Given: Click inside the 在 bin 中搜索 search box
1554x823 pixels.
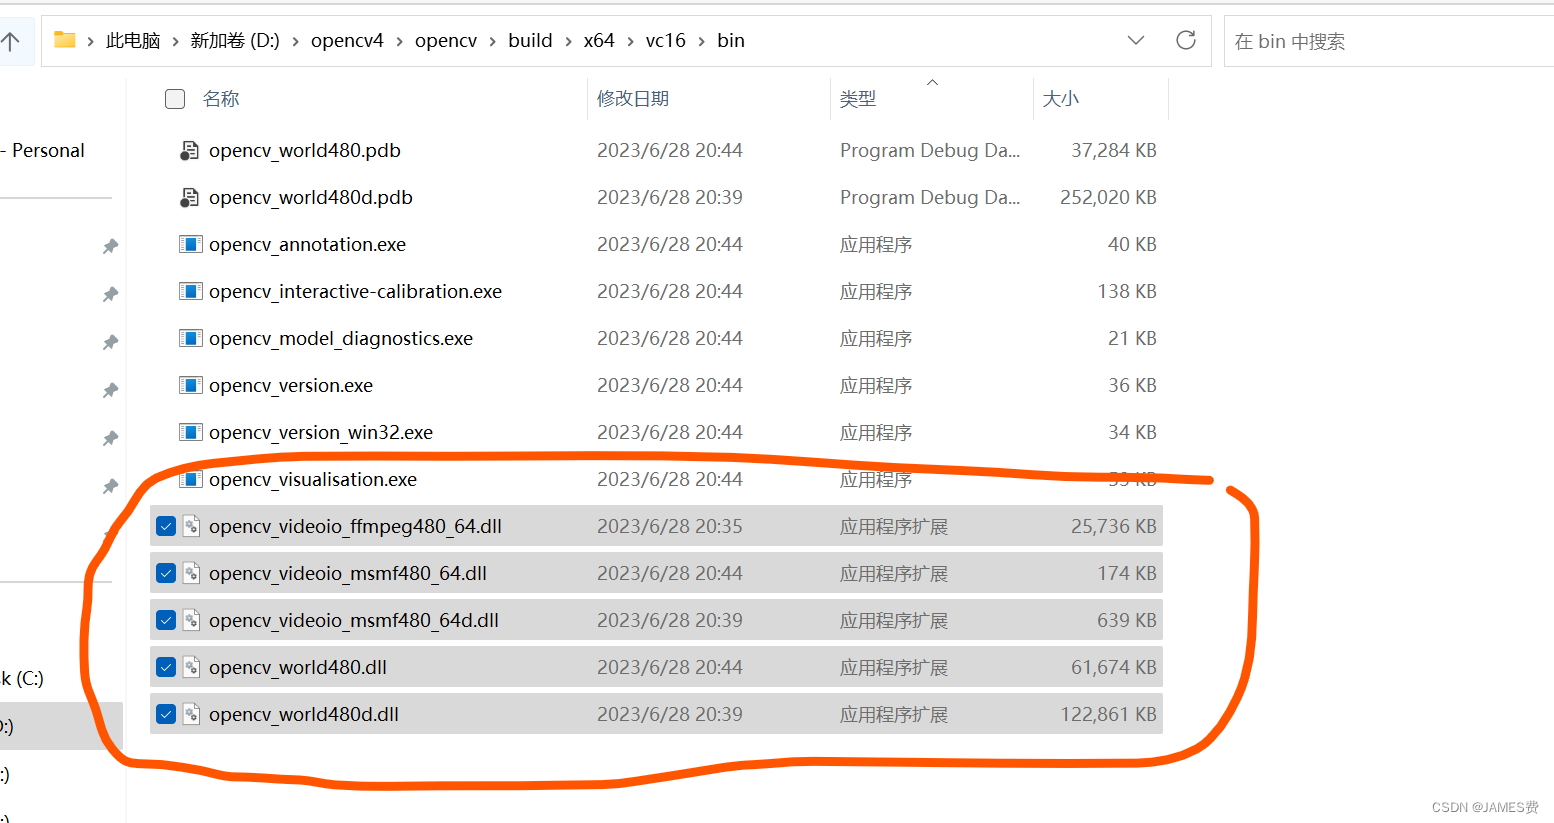Looking at the screenshot, I should click(x=1390, y=41).
